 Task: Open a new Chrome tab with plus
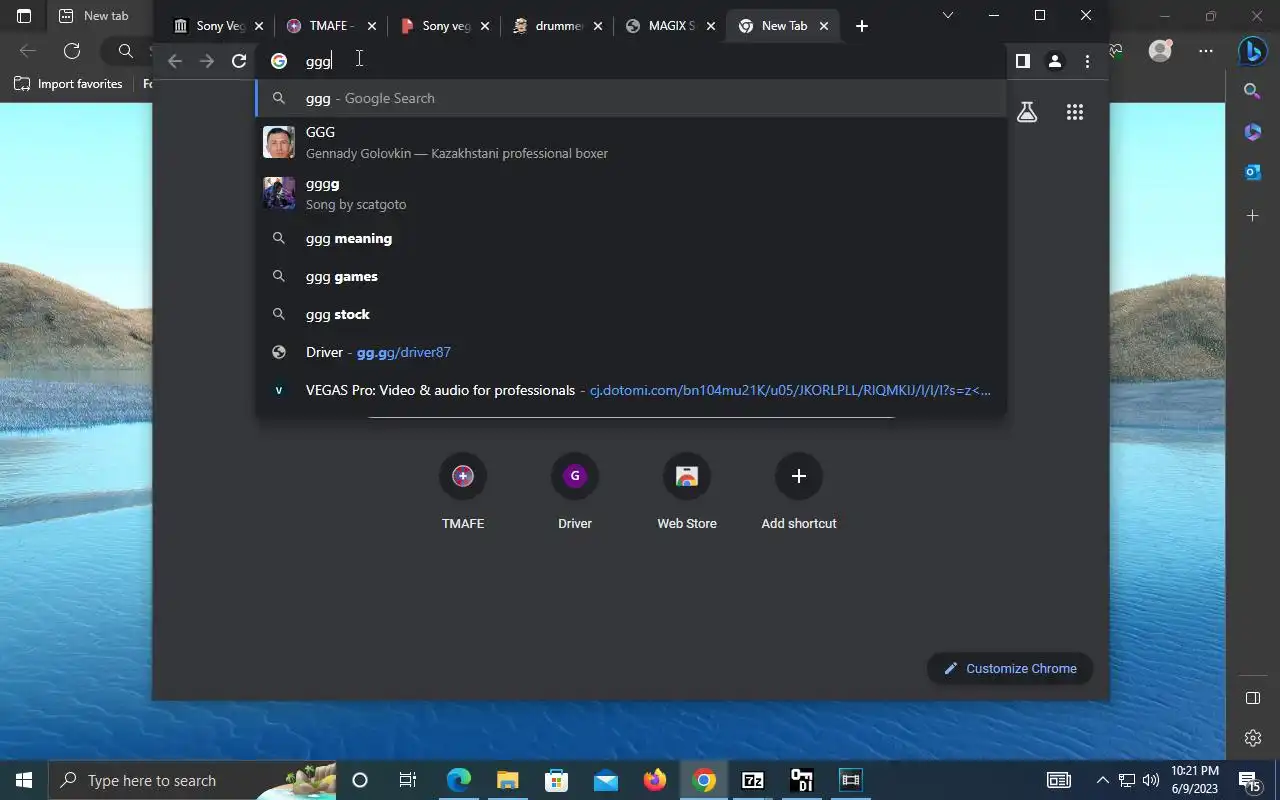pyautogui.click(x=862, y=26)
